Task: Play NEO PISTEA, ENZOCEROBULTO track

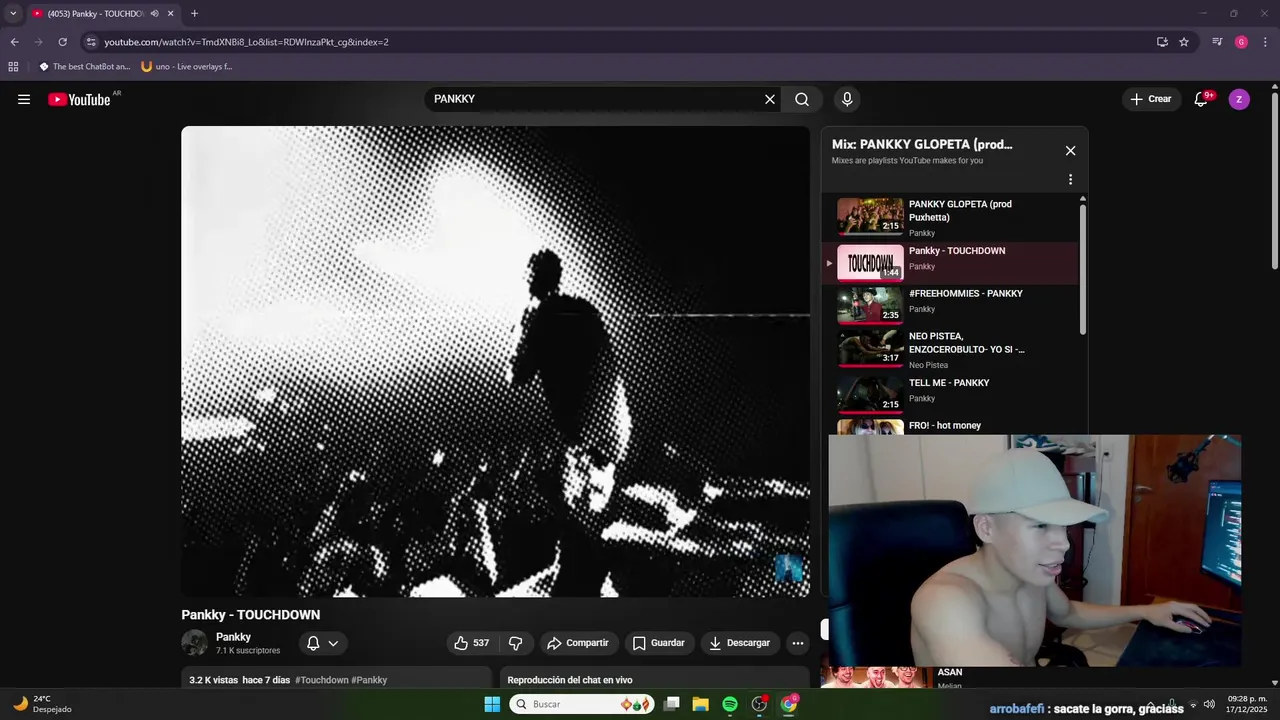Action: [950, 349]
